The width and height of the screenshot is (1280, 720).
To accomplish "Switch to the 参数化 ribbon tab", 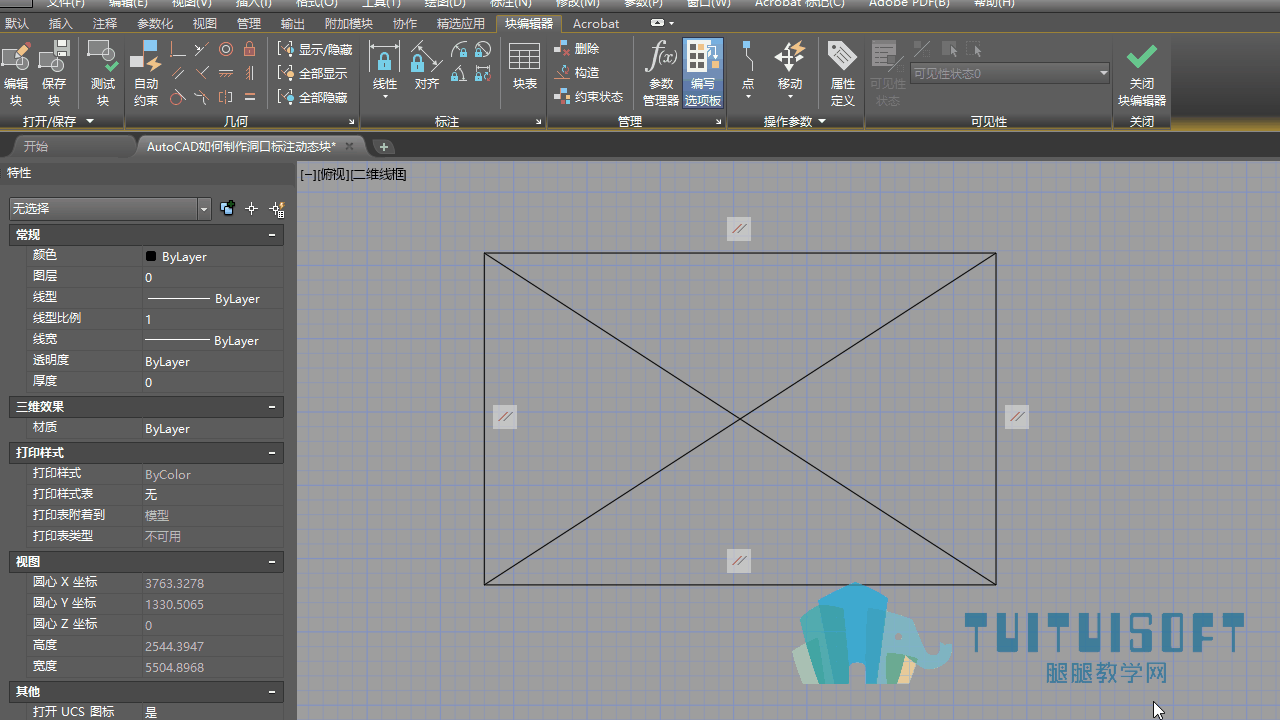I will pos(155,23).
